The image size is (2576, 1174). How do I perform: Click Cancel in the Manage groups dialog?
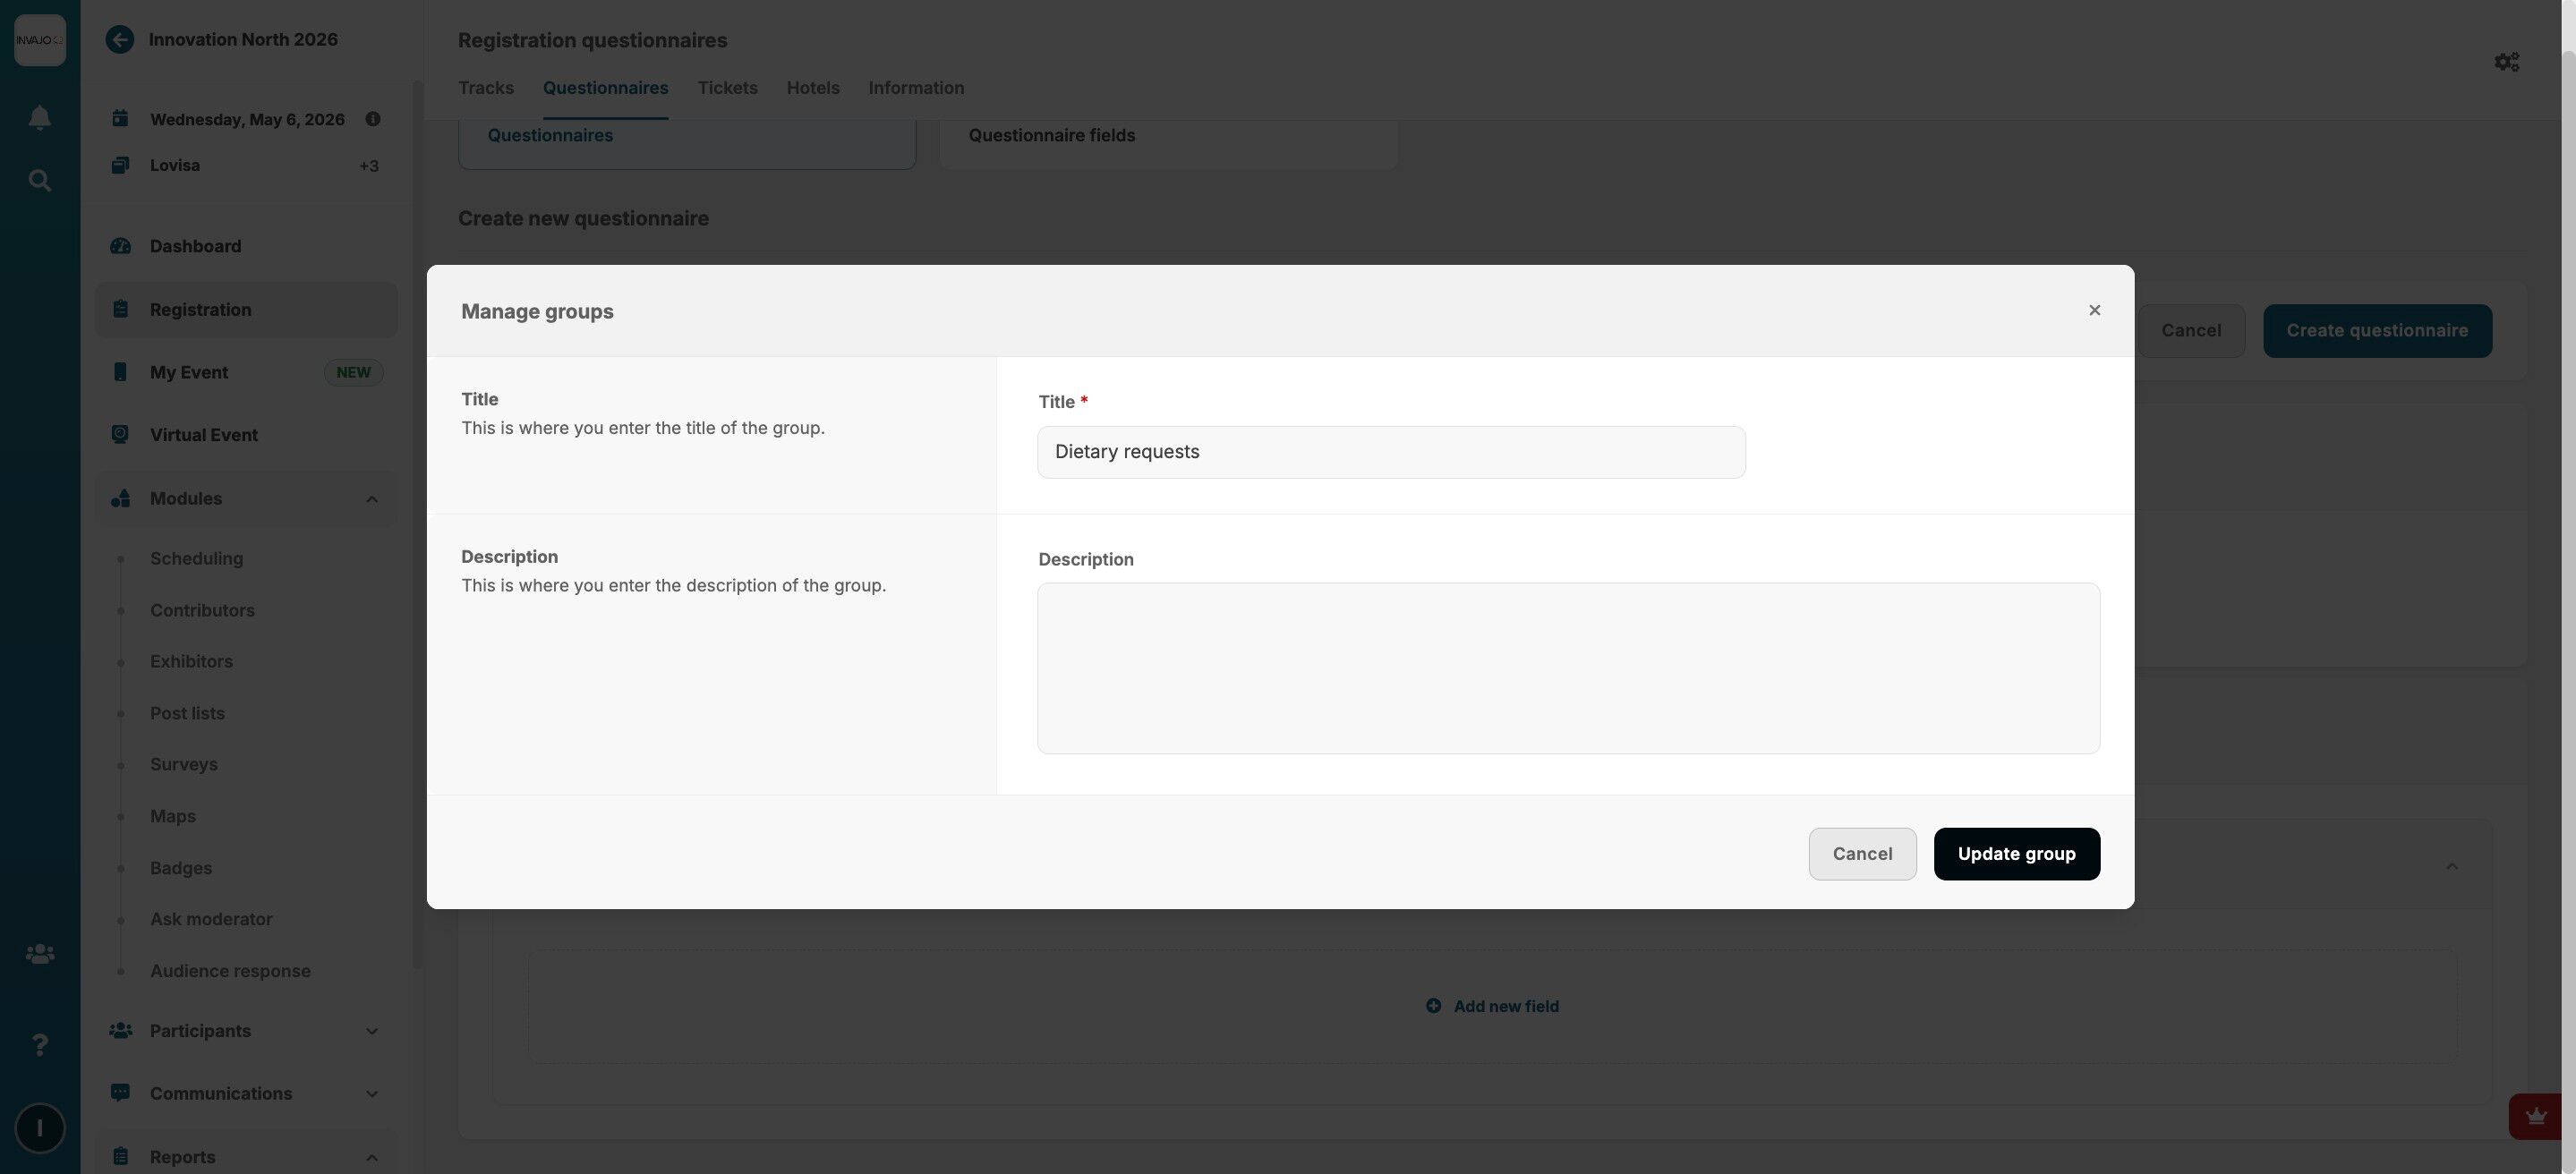click(x=1861, y=854)
